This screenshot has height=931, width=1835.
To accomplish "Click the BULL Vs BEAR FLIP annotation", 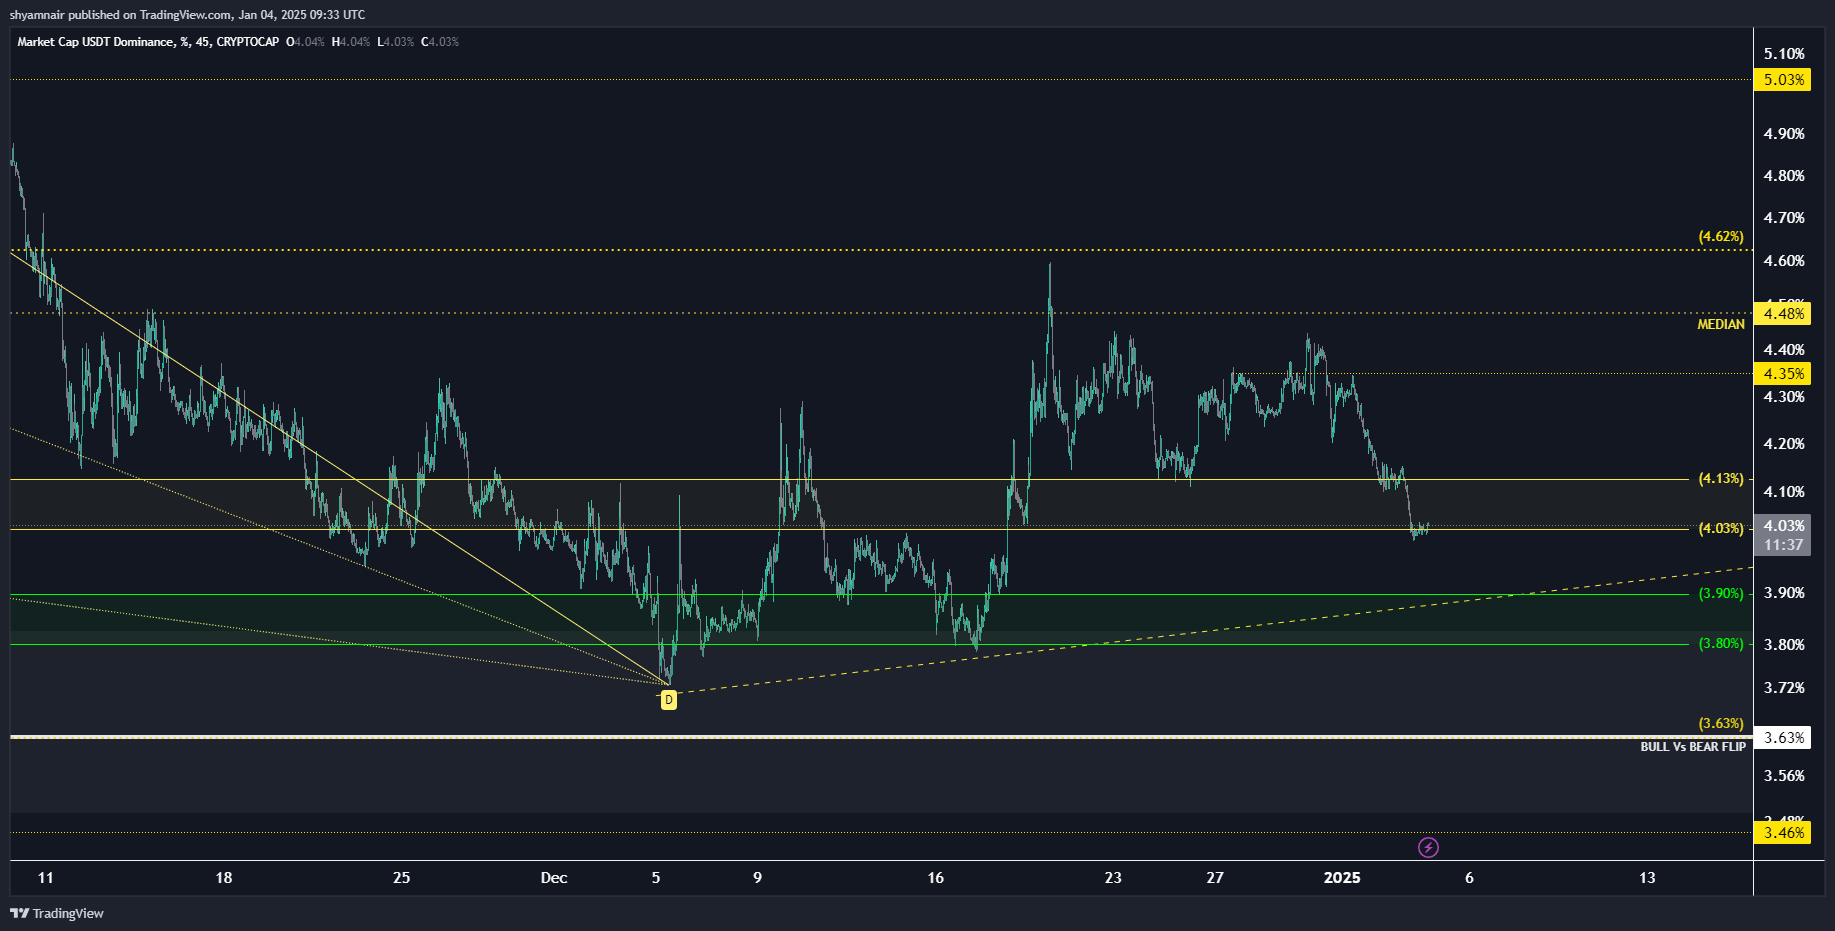I will pos(1693,747).
